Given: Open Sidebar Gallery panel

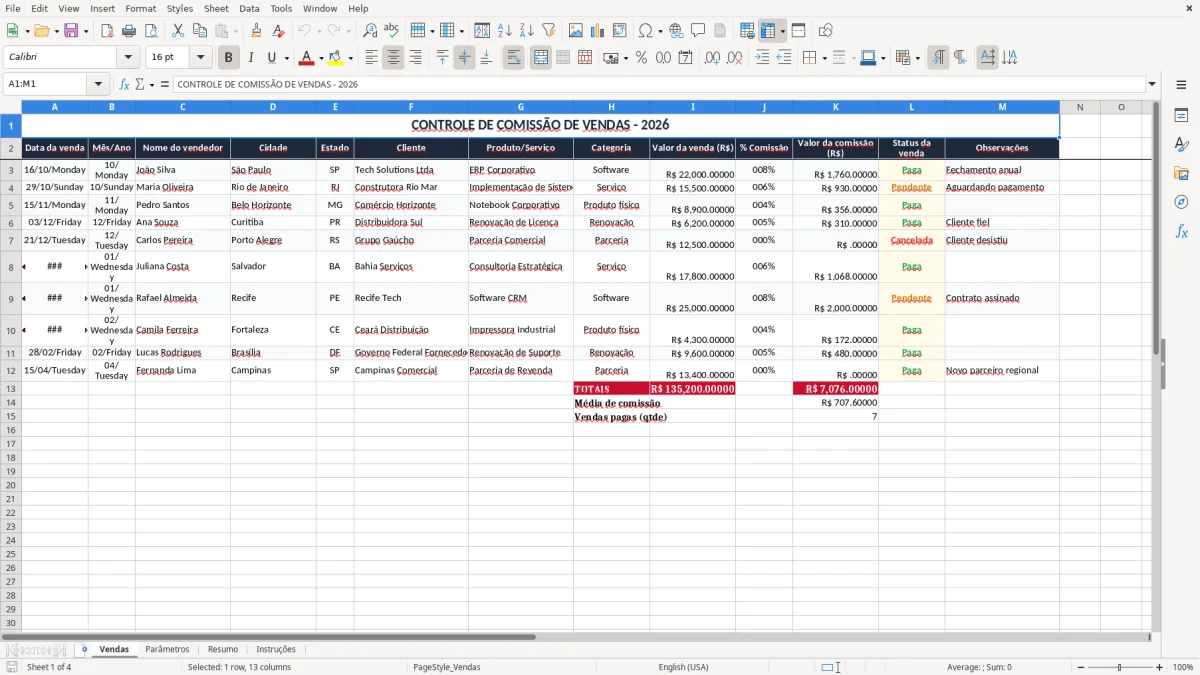Looking at the screenshot, I should point(1181,174).
